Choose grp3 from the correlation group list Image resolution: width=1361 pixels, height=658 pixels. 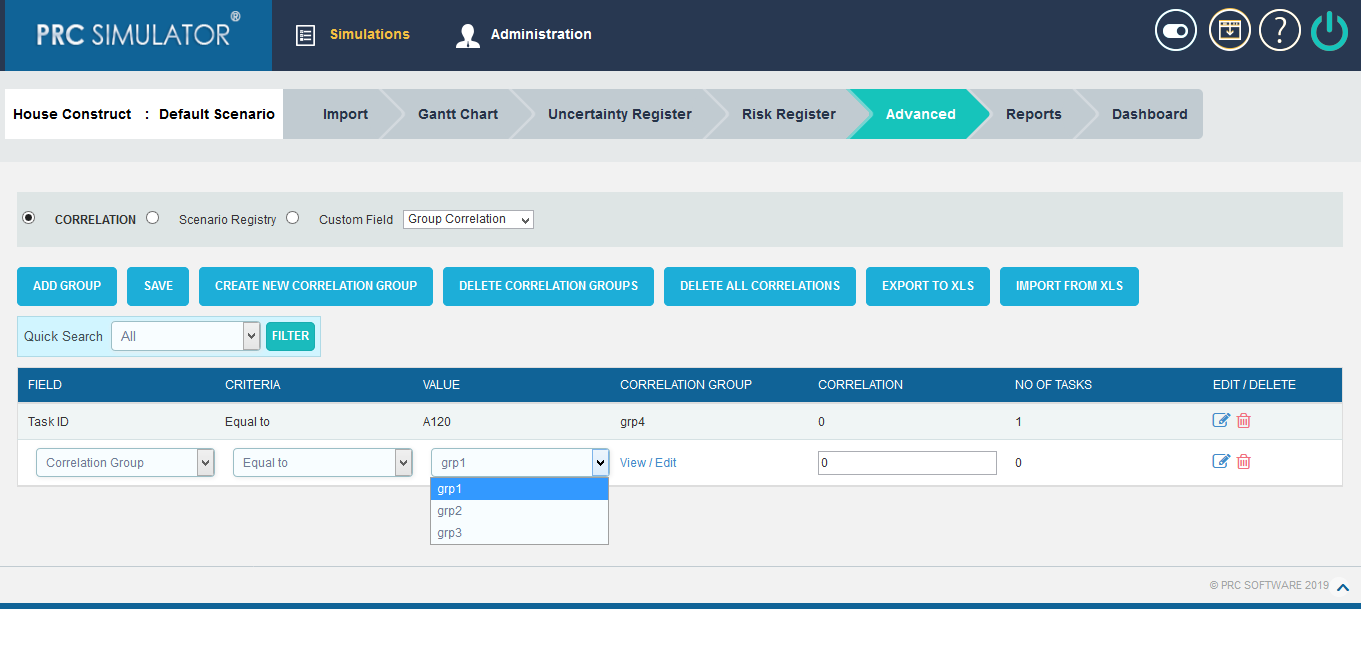450,532
